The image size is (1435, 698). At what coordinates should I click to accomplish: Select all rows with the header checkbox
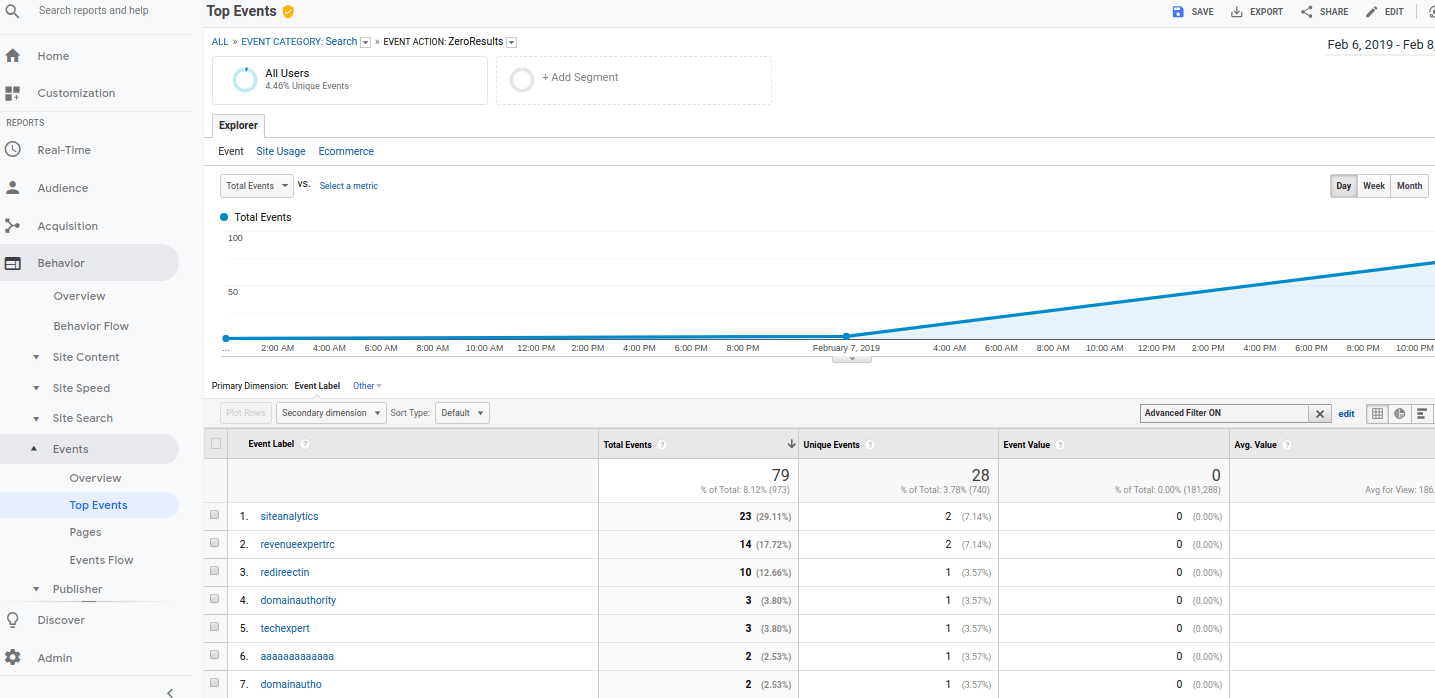215,444
